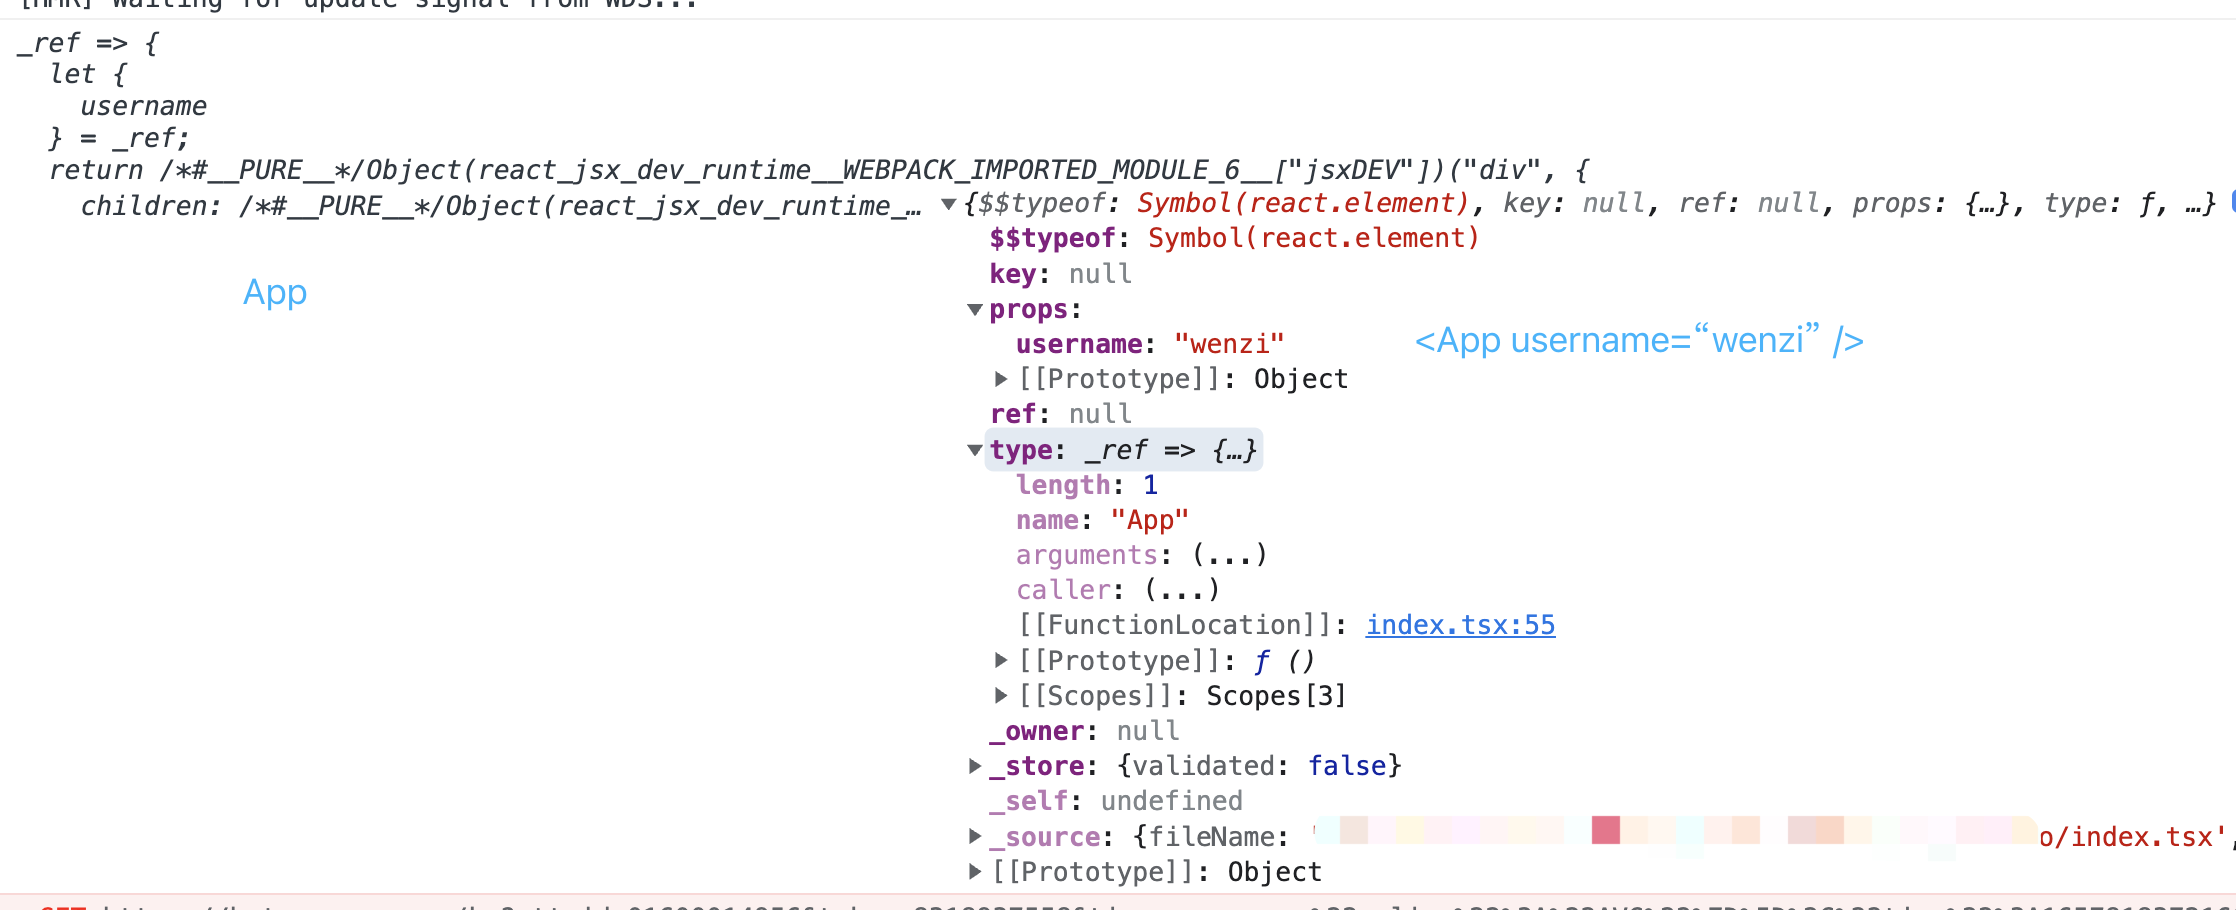Screen dimensions: 2236x910
Task: Expand the _source fileName property
Action: tap(975, 836)
